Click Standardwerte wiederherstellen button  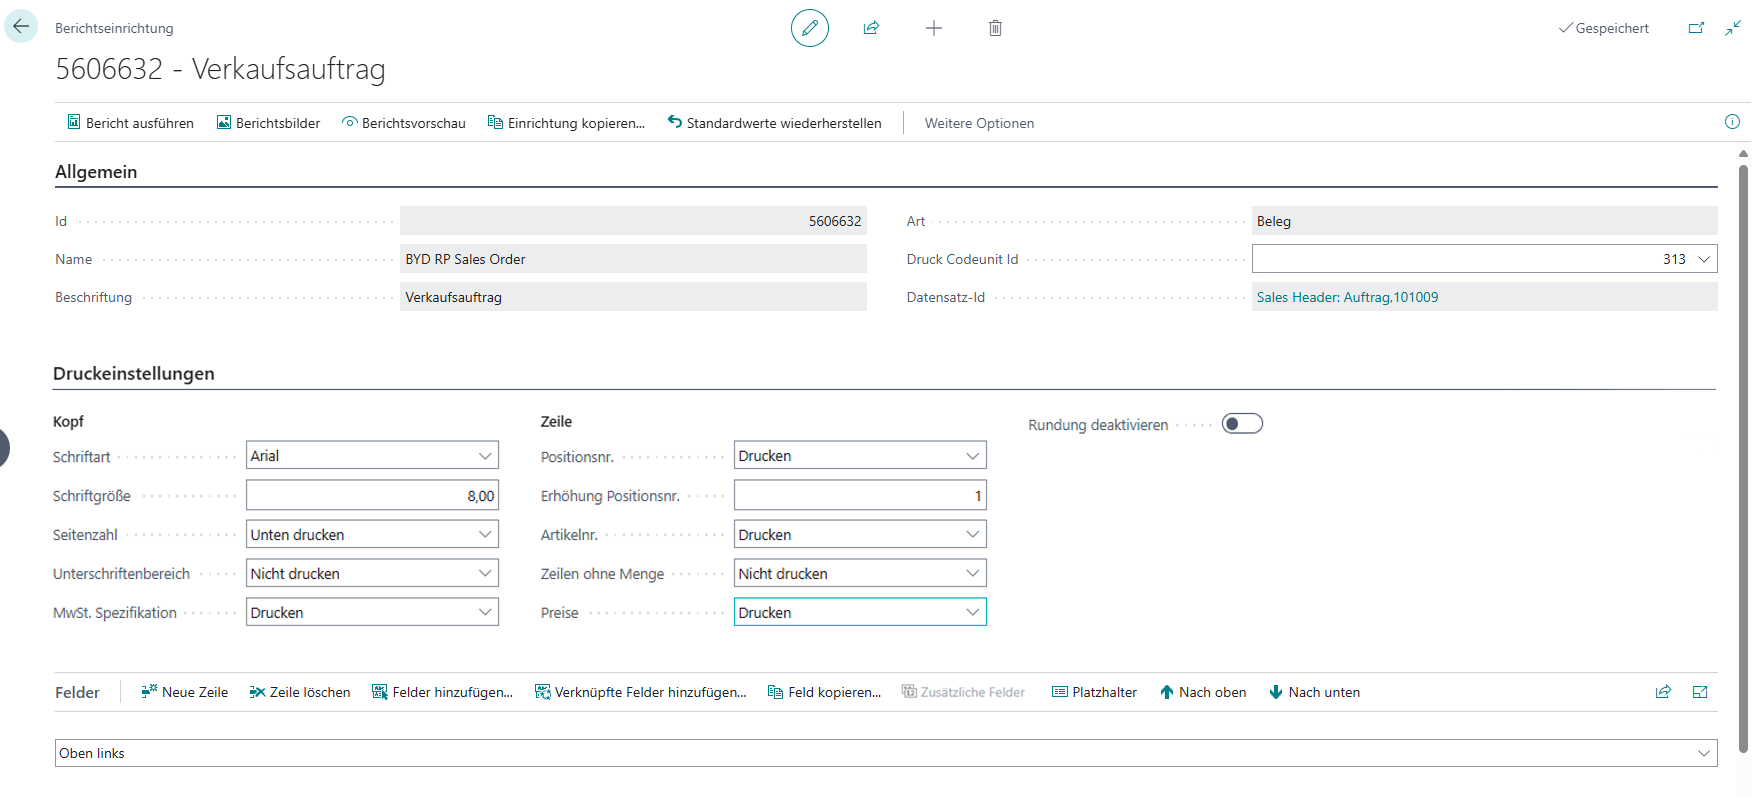click(775, 123)
